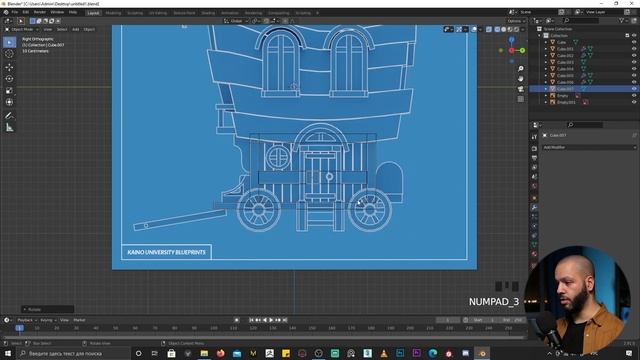Open the Render properties tab icon
This screenshot has height=360, width=640.
pos(534,149)
